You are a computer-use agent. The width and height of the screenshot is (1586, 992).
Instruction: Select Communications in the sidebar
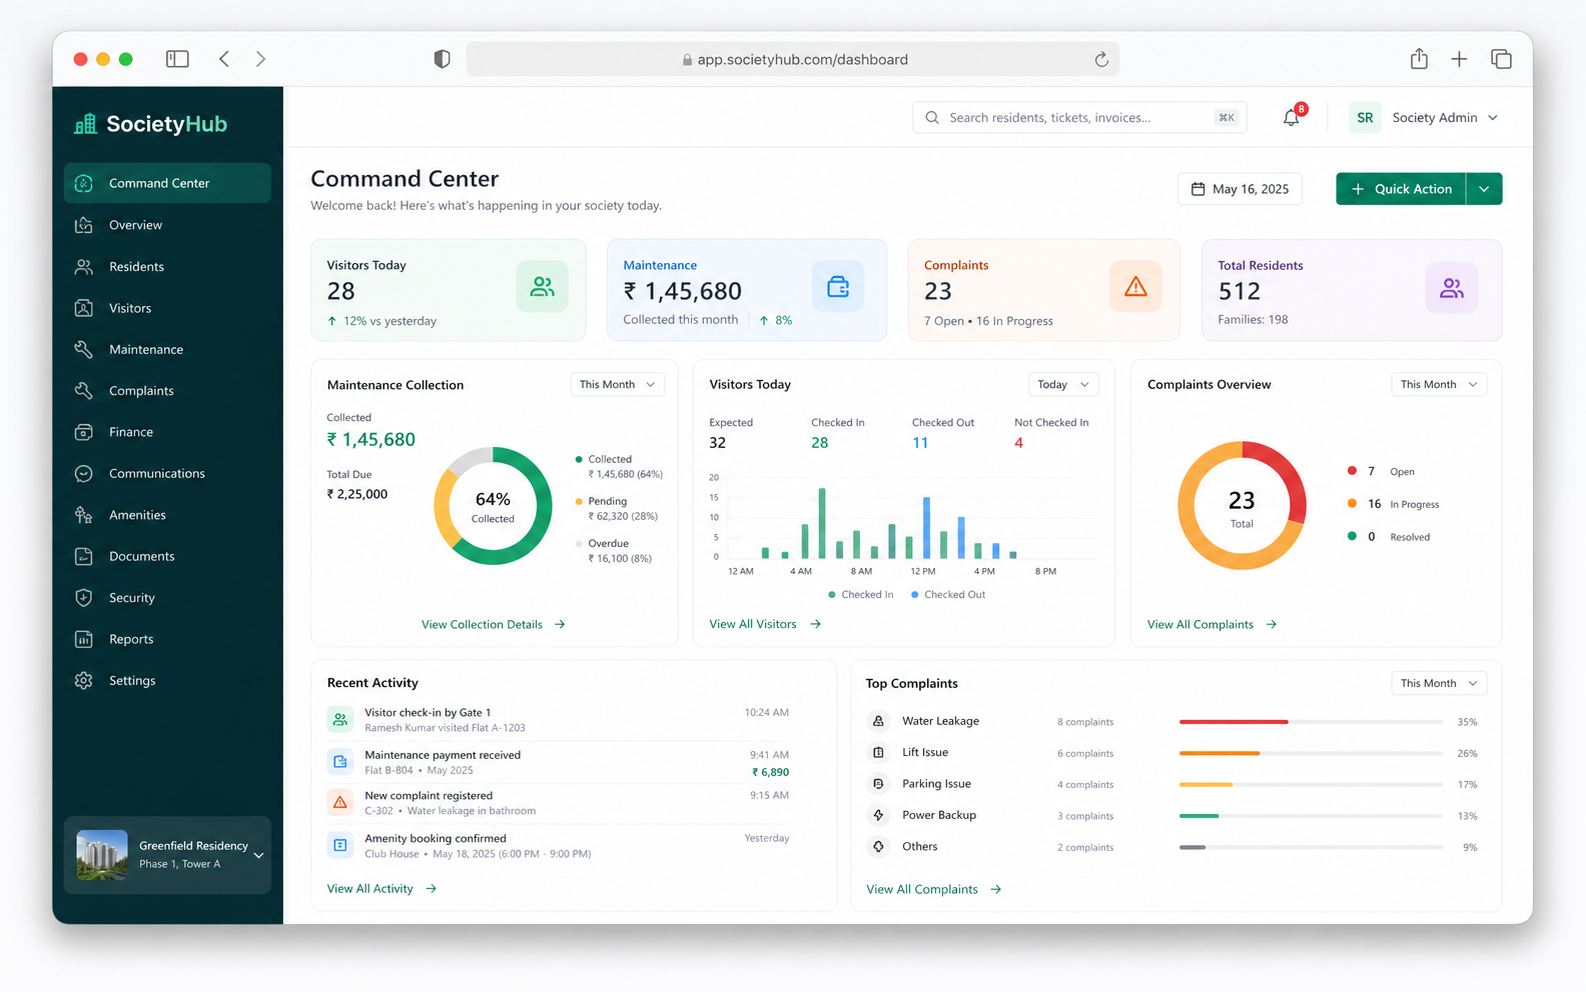click(168, 473)
